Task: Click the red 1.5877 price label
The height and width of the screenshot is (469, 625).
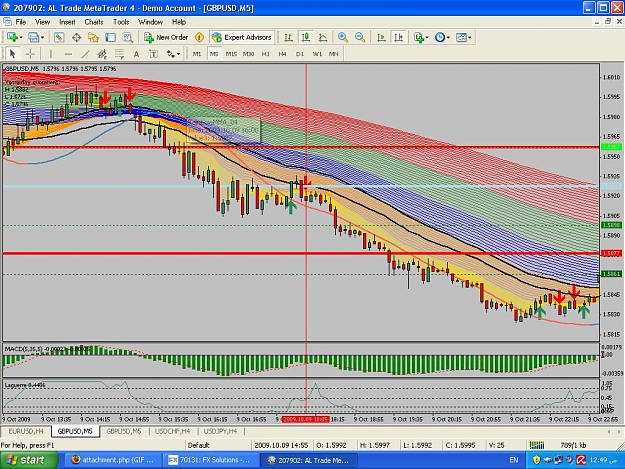Action: coord(611,253)
